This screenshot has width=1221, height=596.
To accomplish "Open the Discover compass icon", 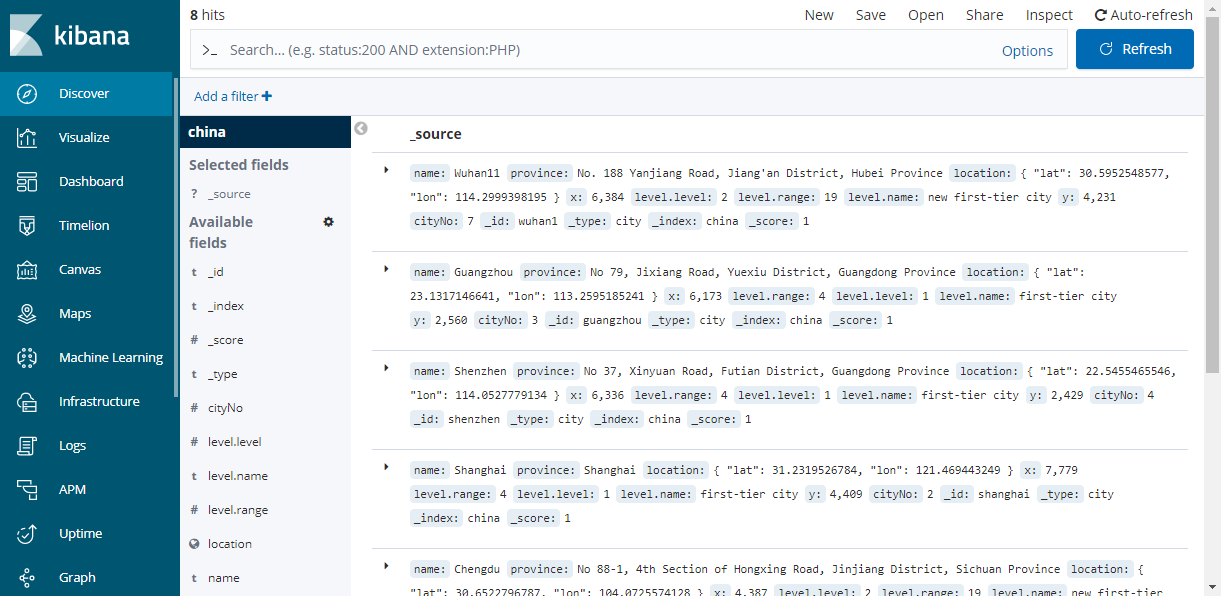I will coord(27,94).
